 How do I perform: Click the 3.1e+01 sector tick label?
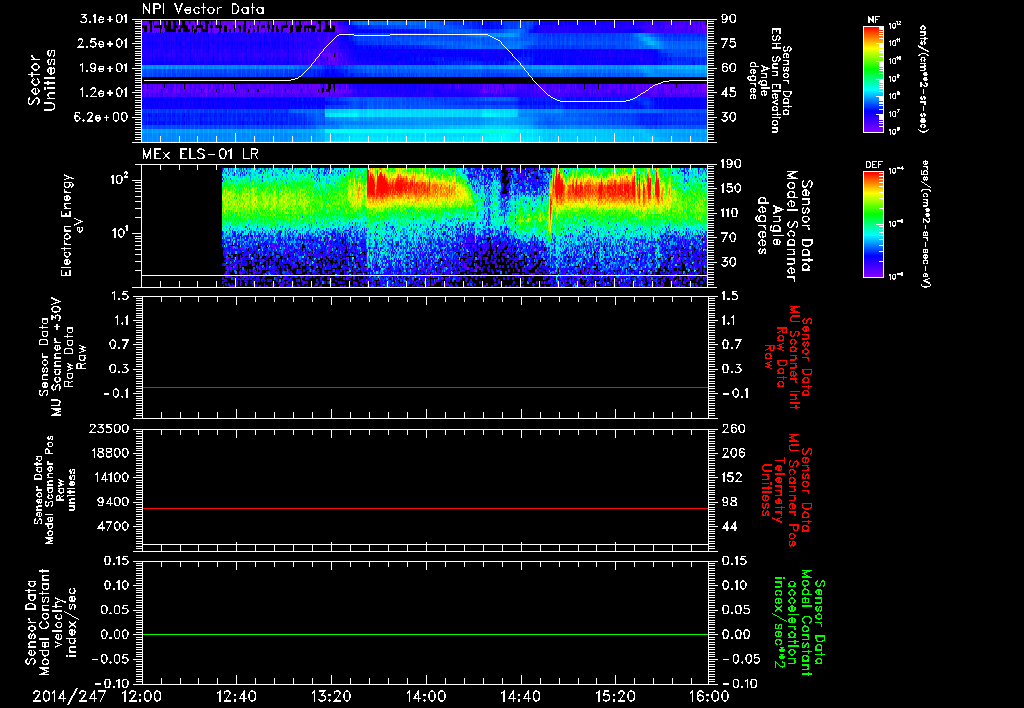(x=104, y=19)
